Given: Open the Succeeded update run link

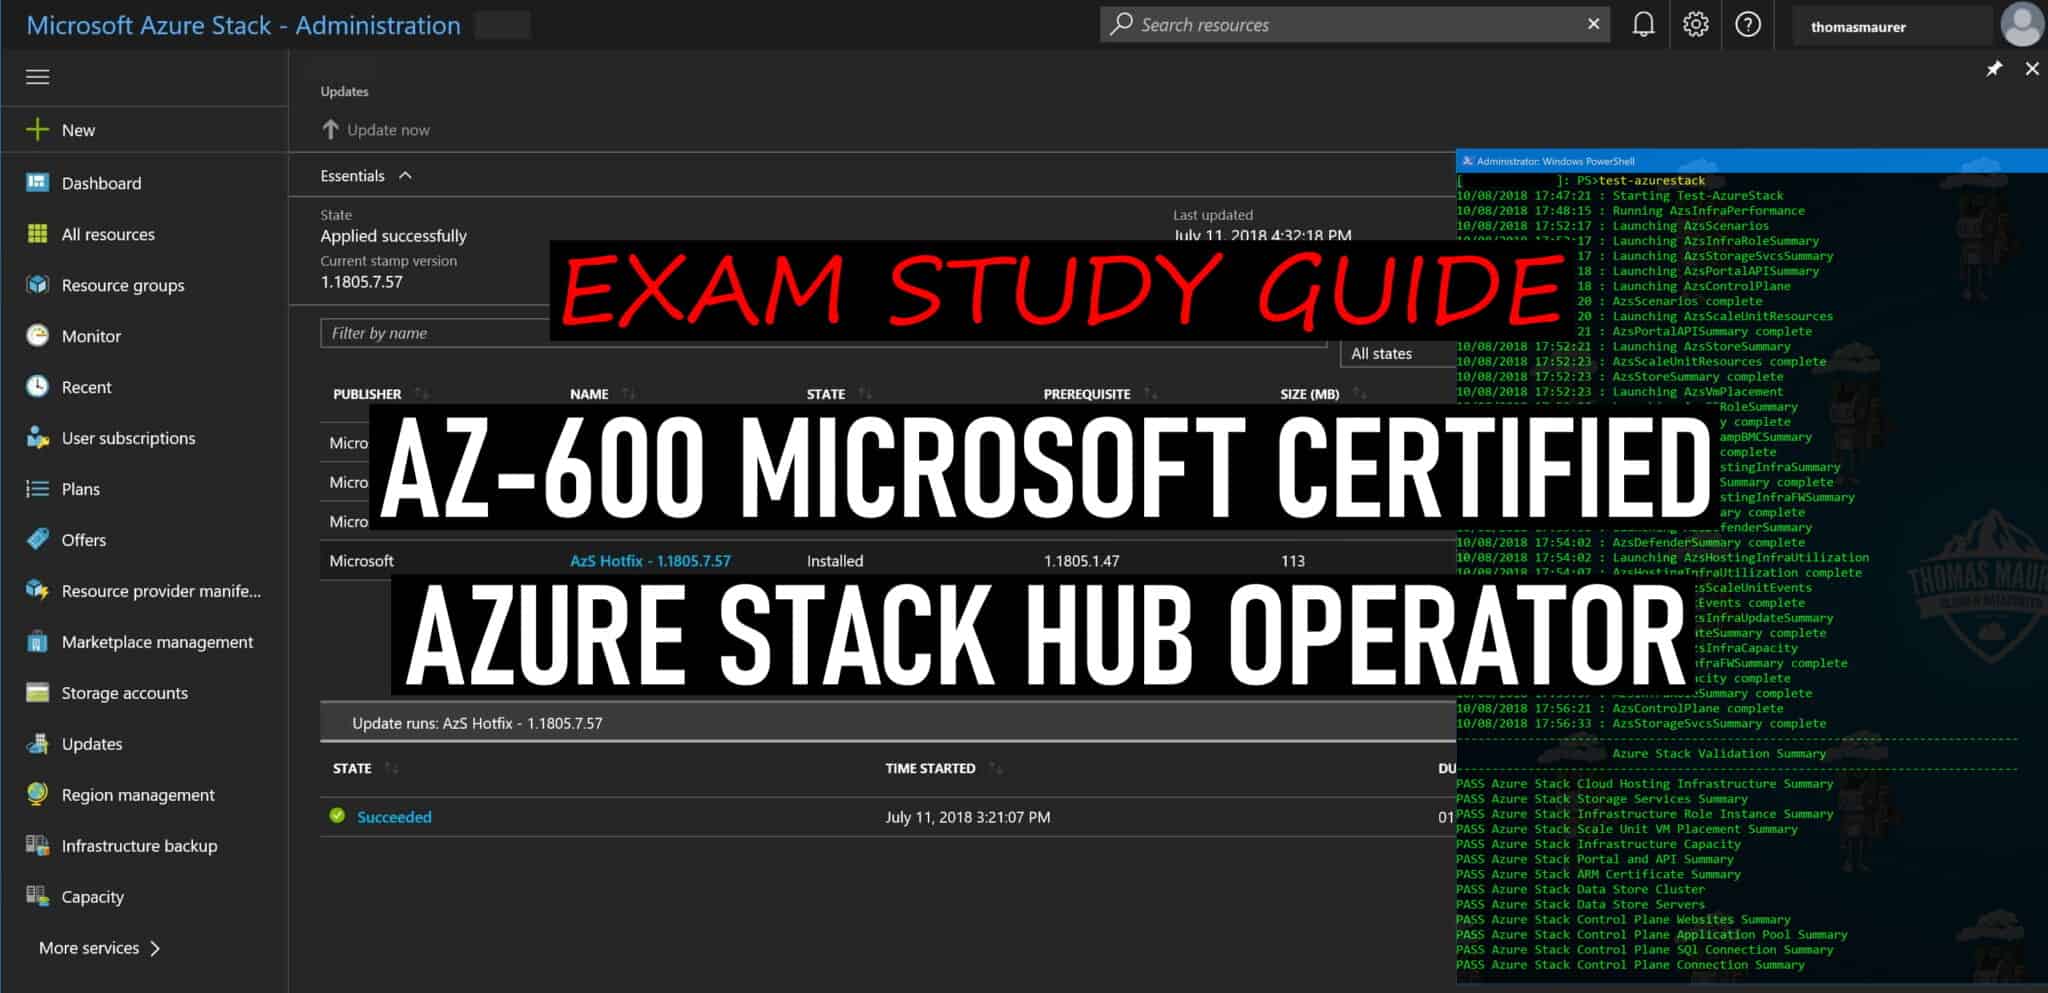Looking at the screenshot, I should point(394,817).
